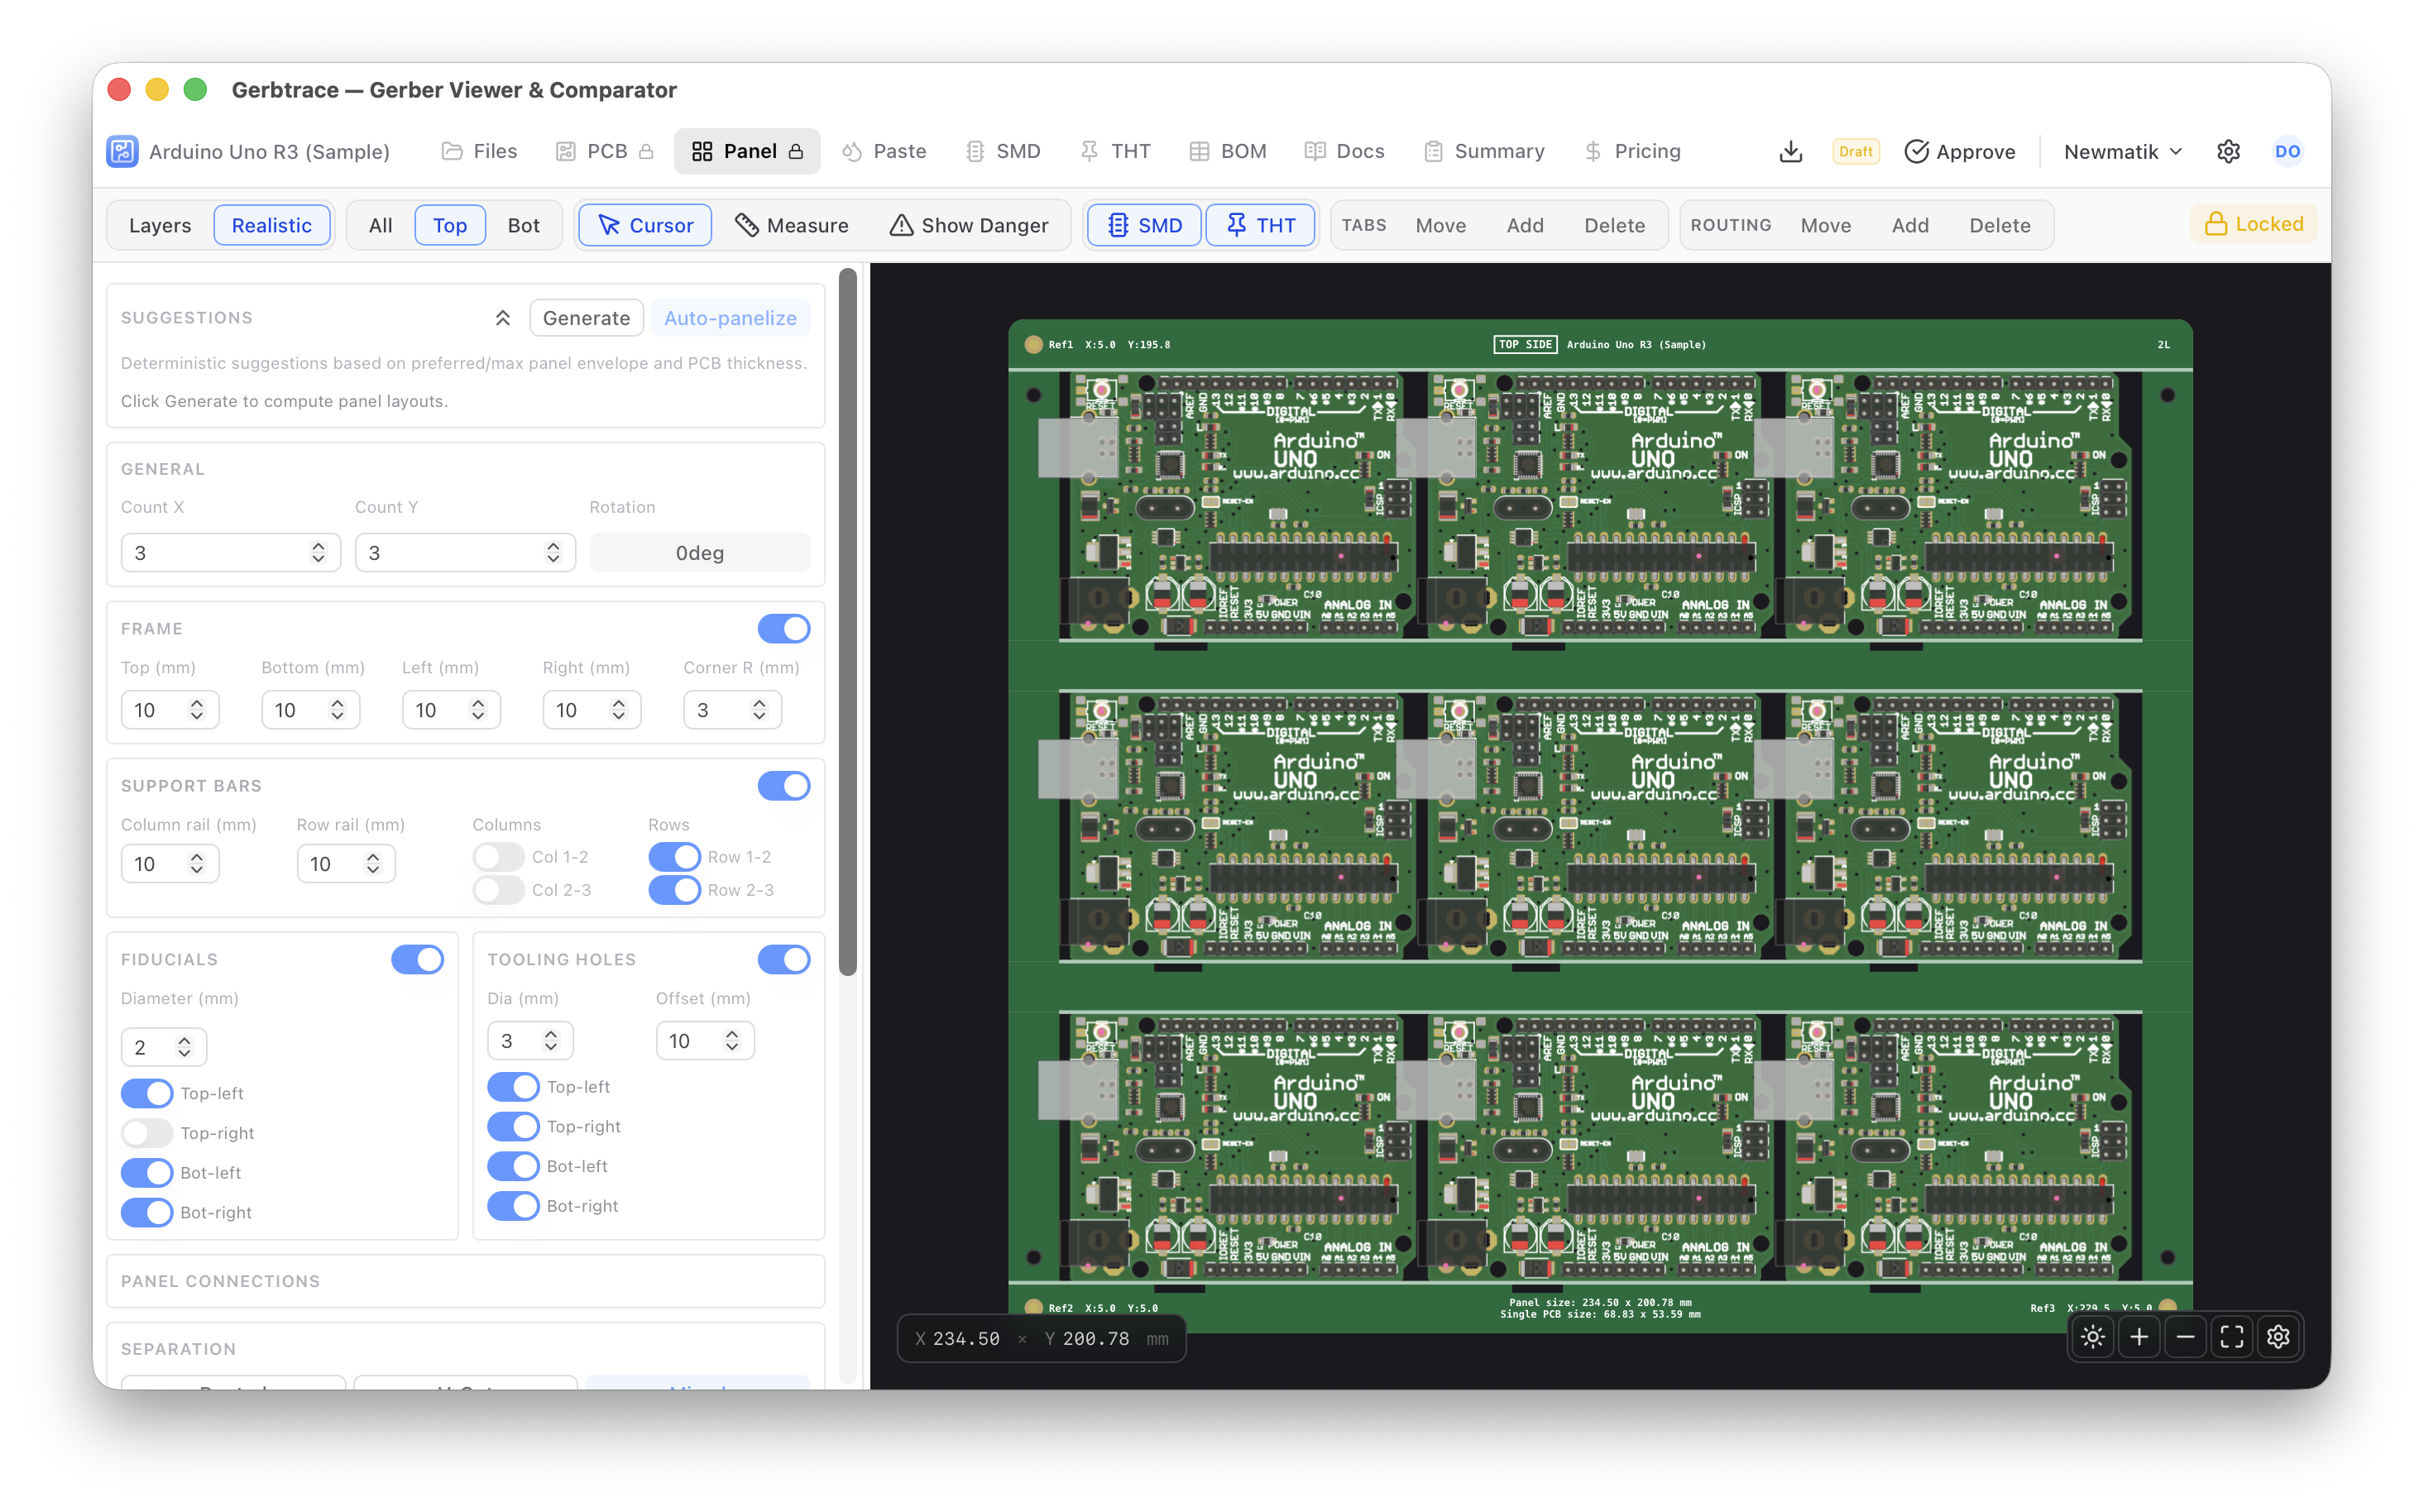Disable the Frame toggle

pyautogui.click(x=784, y=629)
